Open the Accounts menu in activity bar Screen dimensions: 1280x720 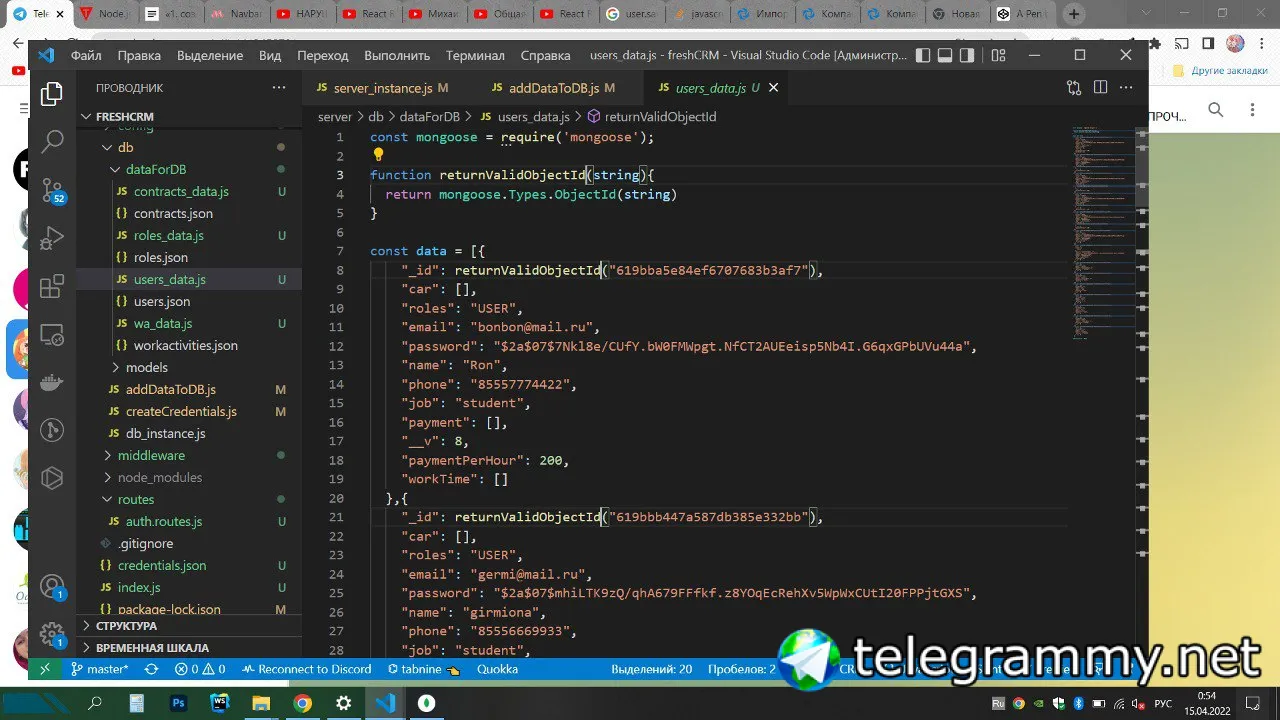pos(52,587)
